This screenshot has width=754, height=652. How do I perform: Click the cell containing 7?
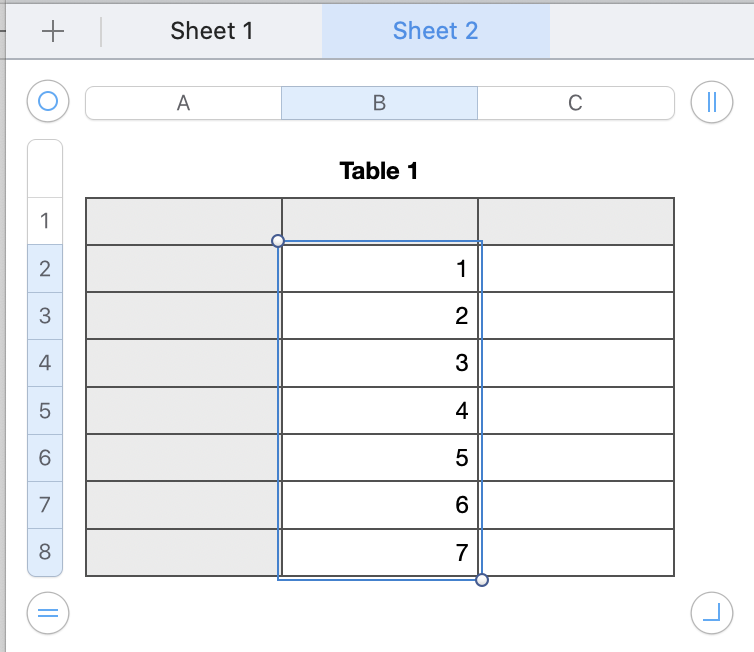click(380, 553)
